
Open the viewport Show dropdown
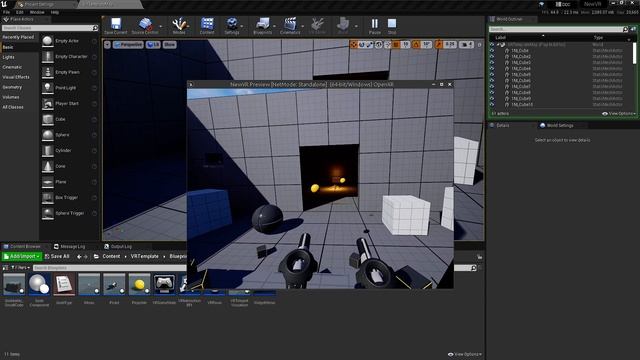click(169, 44)
